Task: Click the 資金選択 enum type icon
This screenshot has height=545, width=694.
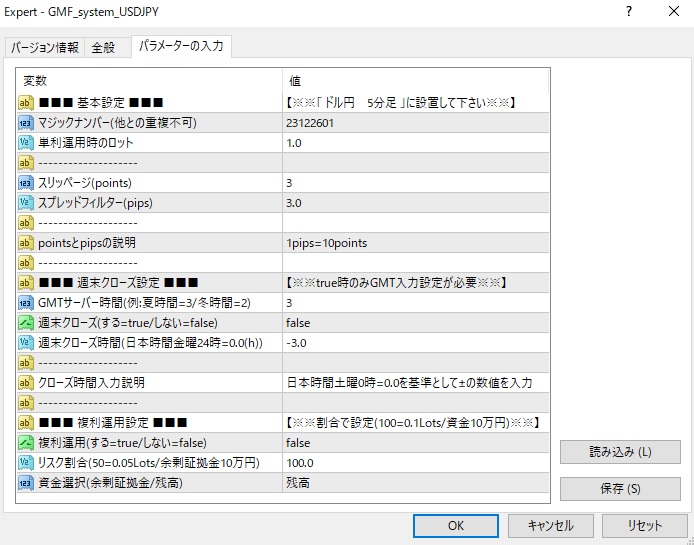Action: [27, 483]
